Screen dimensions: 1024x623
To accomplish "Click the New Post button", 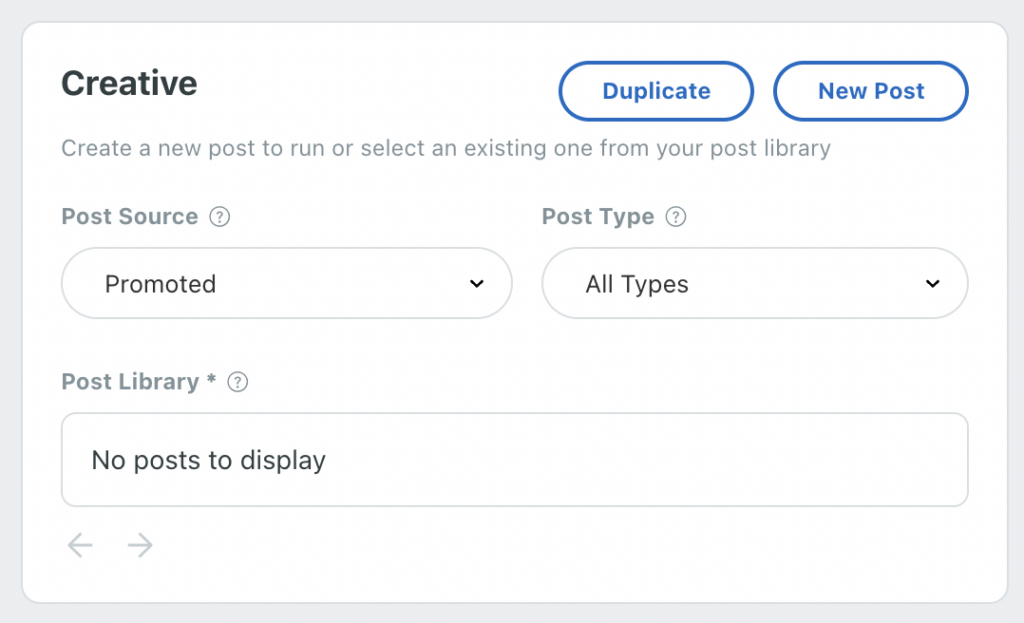I will [870, 91].
